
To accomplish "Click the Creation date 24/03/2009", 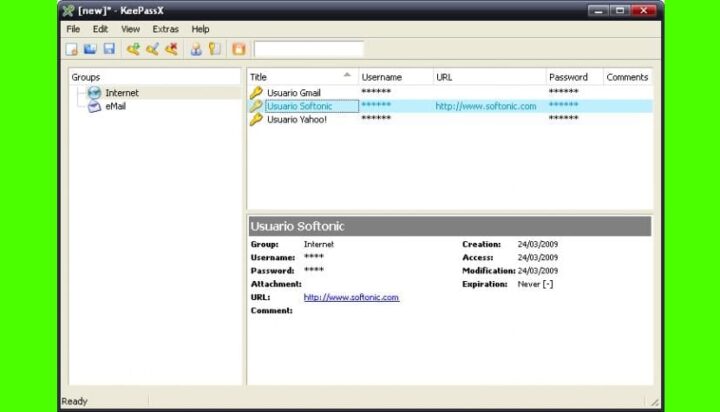I will [x=538, y=244].
